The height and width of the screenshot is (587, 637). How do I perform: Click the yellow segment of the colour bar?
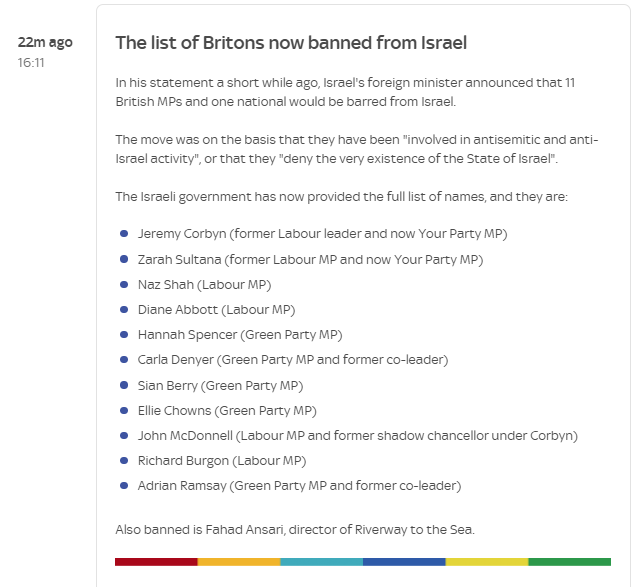pyautogui.click(x=487, y=562)
